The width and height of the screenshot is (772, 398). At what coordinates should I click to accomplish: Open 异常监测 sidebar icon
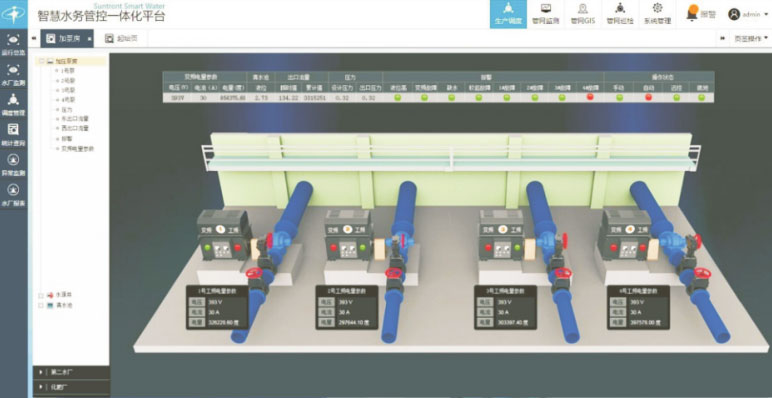pos(13,165)
